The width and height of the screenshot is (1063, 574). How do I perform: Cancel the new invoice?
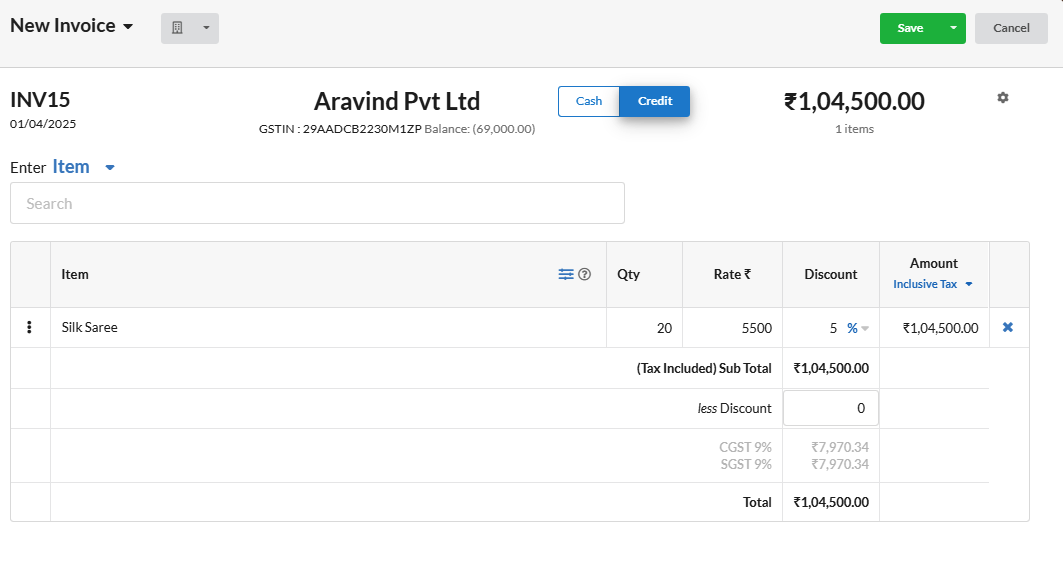[x=1011, y=28]
